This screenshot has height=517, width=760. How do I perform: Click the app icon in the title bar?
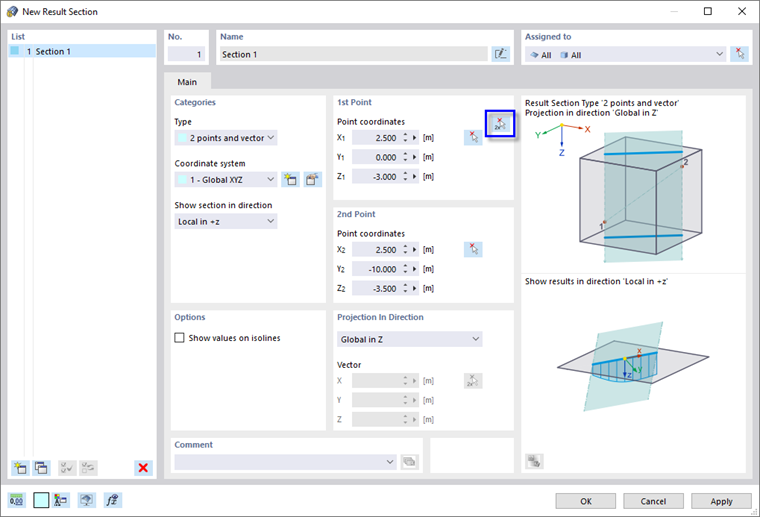pyautogui.click(x=12, y=12)
